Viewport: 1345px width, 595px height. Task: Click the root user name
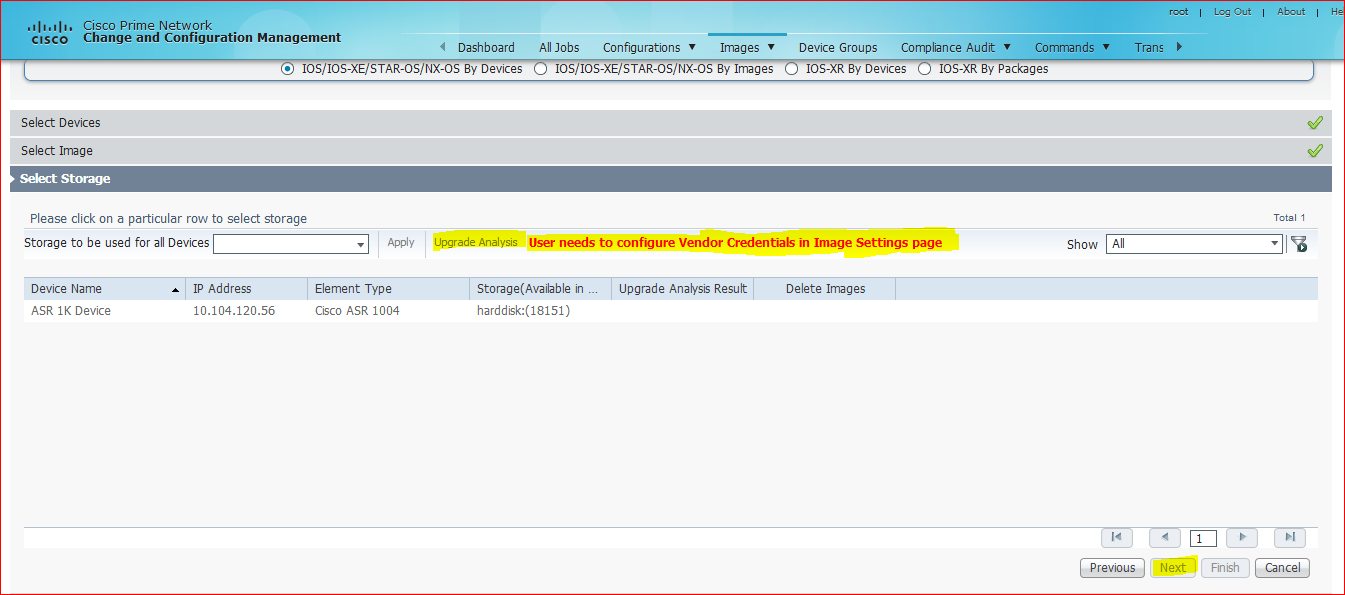[1178, 12]
